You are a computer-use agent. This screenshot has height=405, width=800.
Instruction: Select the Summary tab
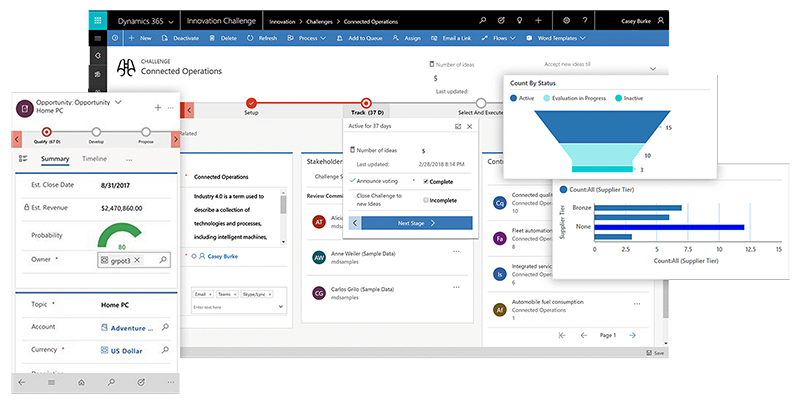[55, 159]
